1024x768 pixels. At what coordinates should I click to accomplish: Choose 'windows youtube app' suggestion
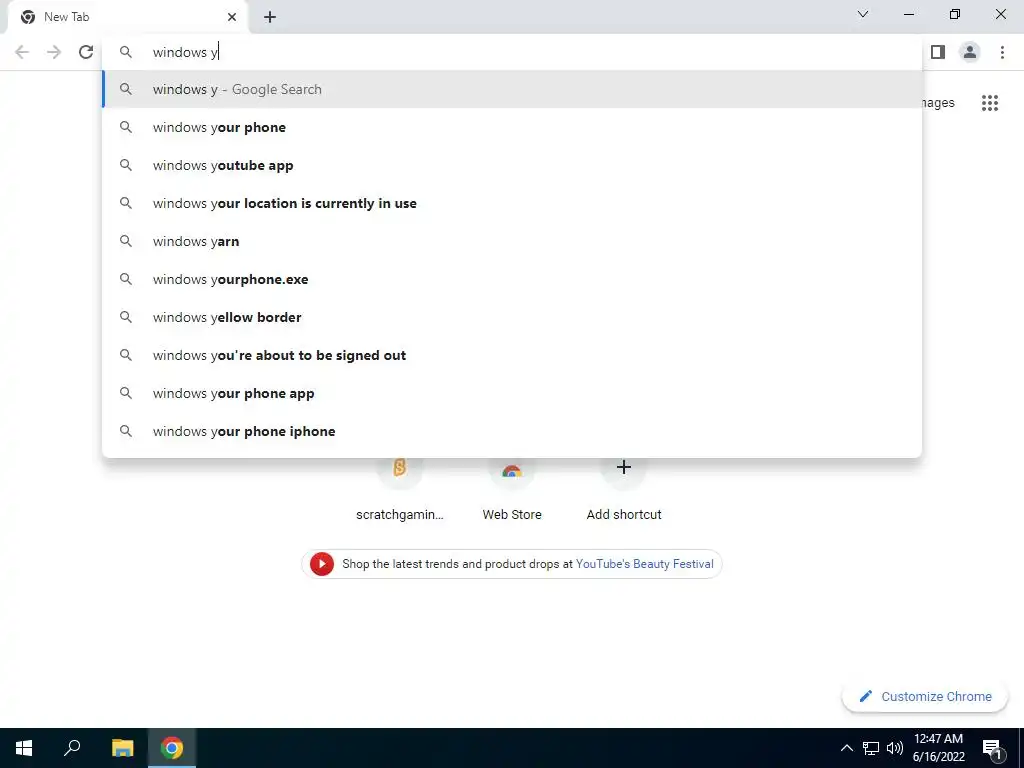pyautogui.click(x=512, y=165)
